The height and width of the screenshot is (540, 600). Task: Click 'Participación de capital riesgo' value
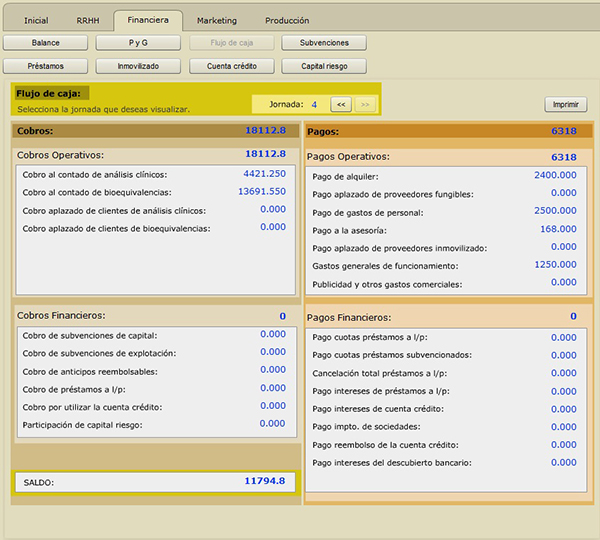(x=272, y=424)
